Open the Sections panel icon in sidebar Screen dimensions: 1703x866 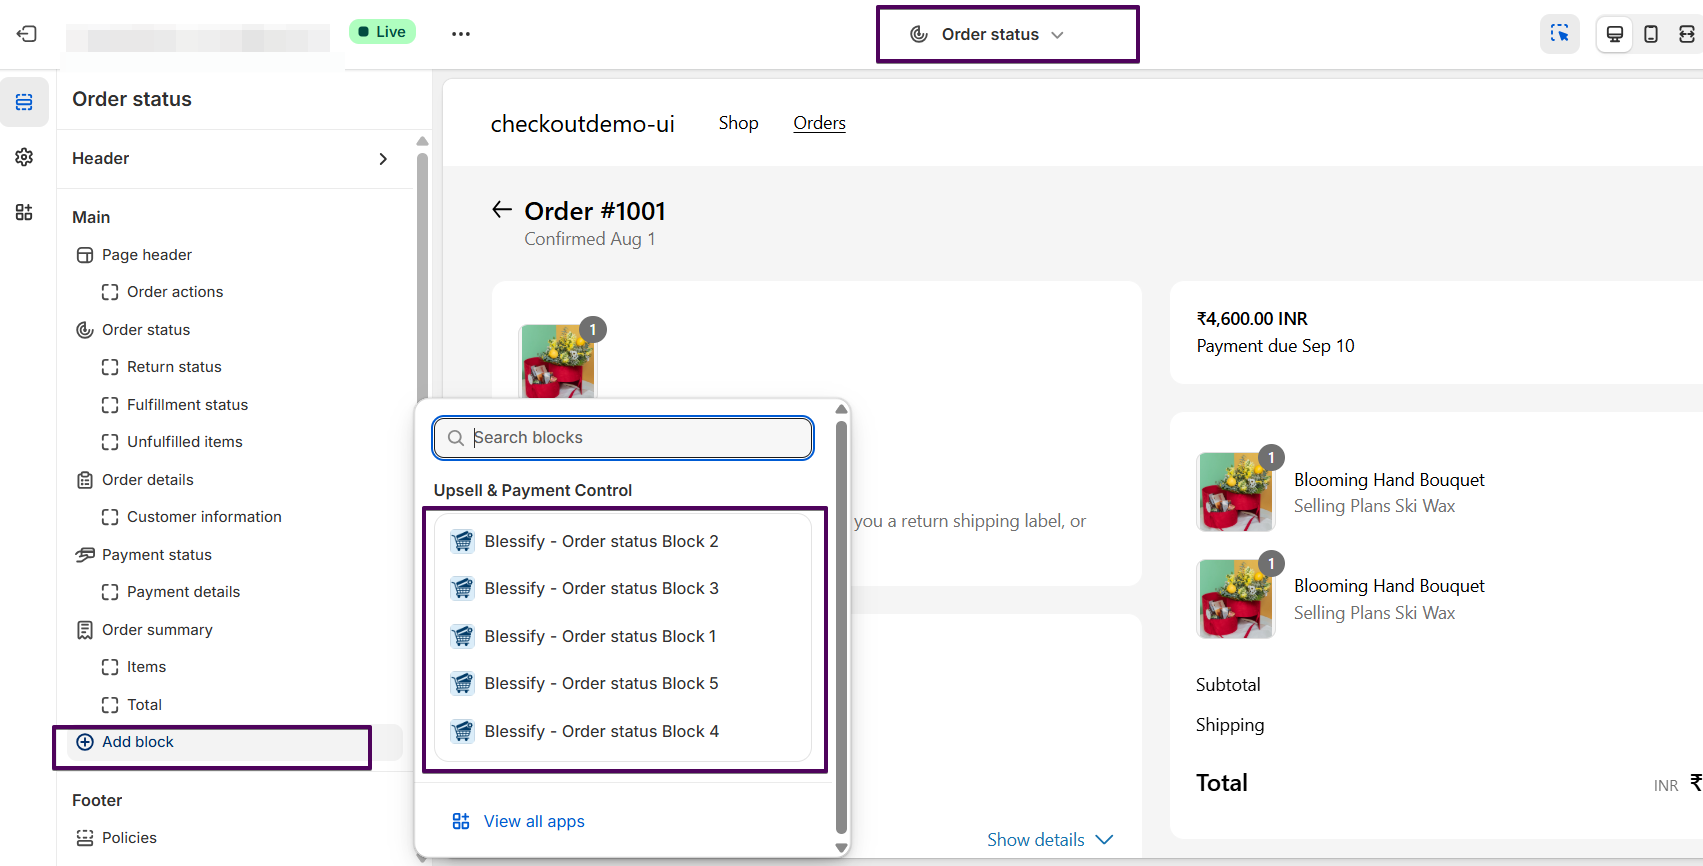(x=24, y=102)
